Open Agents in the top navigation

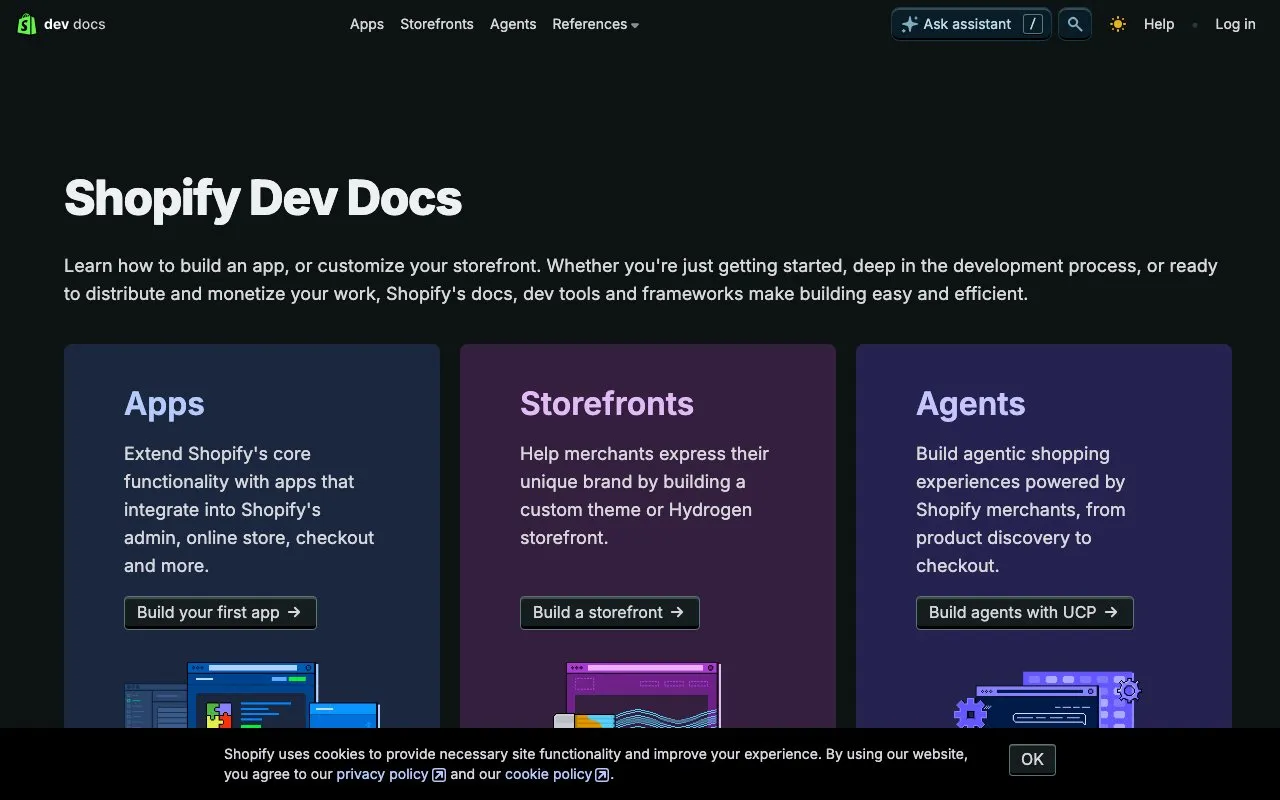(513, 24)
